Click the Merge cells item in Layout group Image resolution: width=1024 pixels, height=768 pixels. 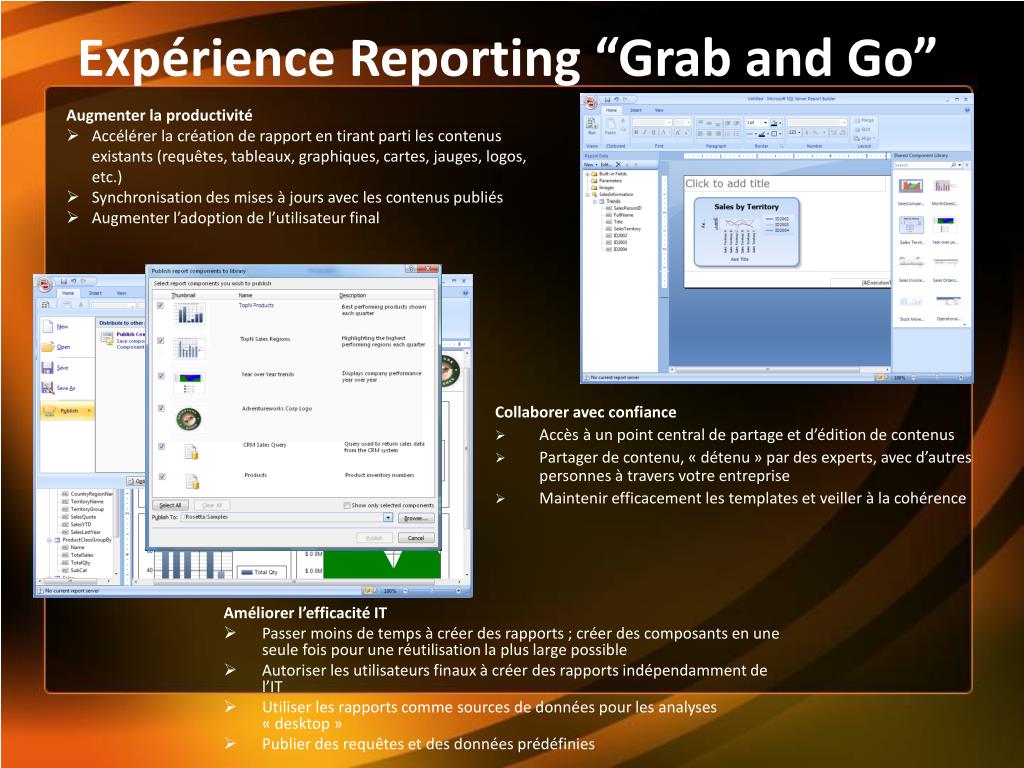point(864,120)
